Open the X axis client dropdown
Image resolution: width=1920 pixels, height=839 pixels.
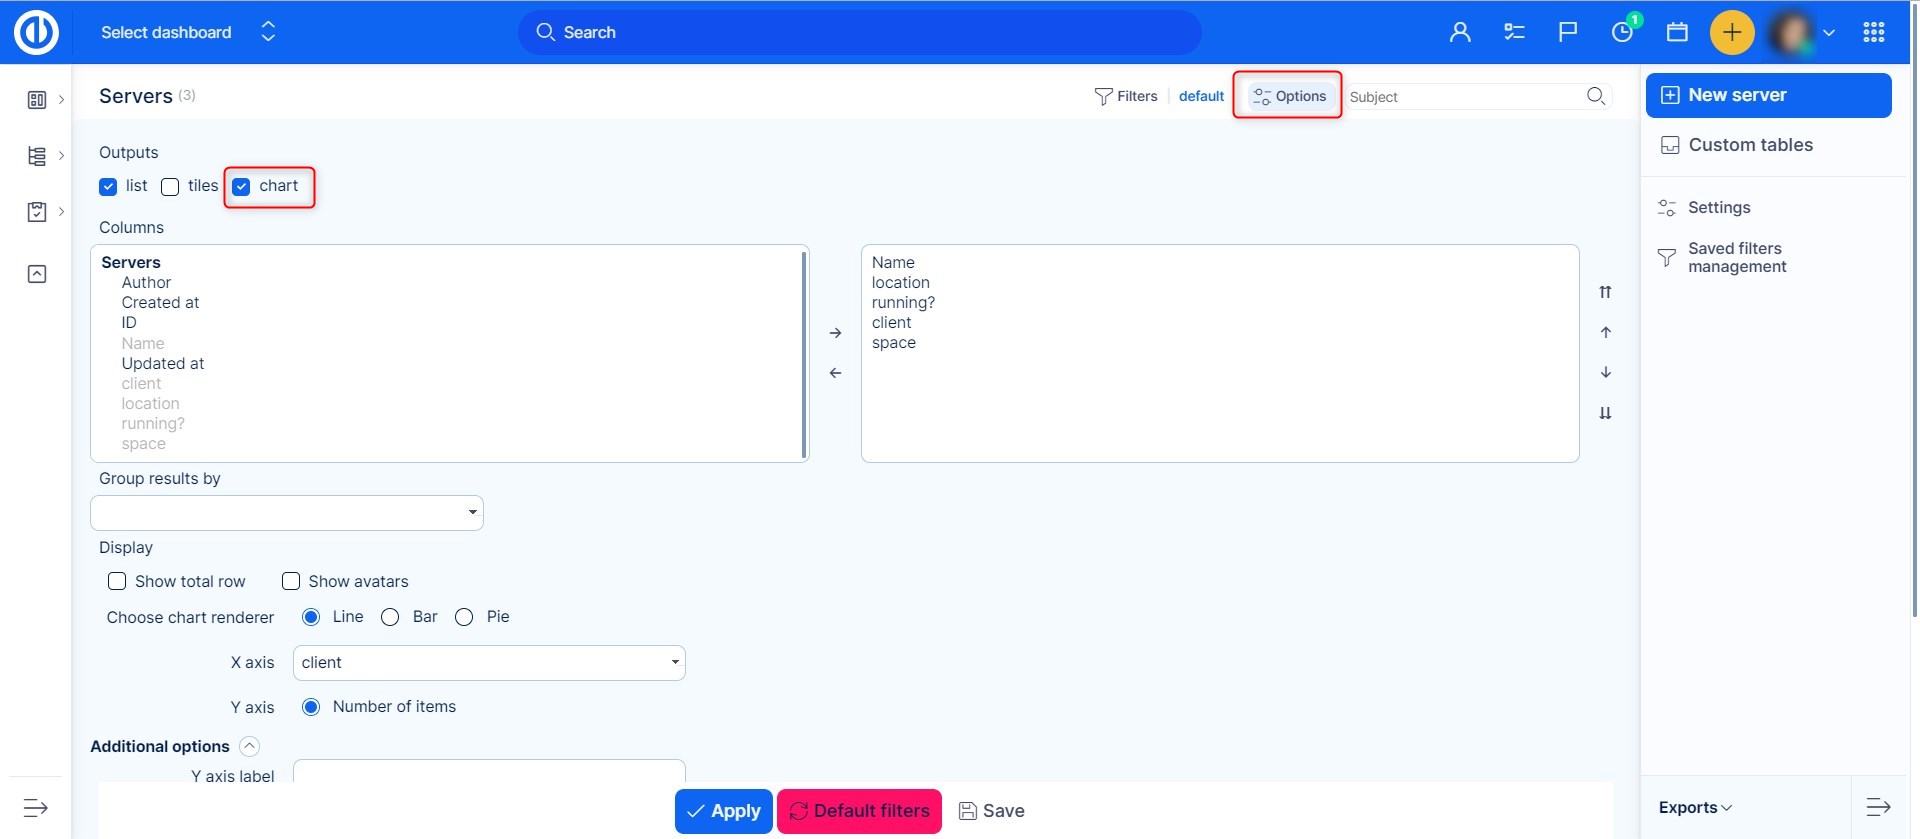(489, 663)
